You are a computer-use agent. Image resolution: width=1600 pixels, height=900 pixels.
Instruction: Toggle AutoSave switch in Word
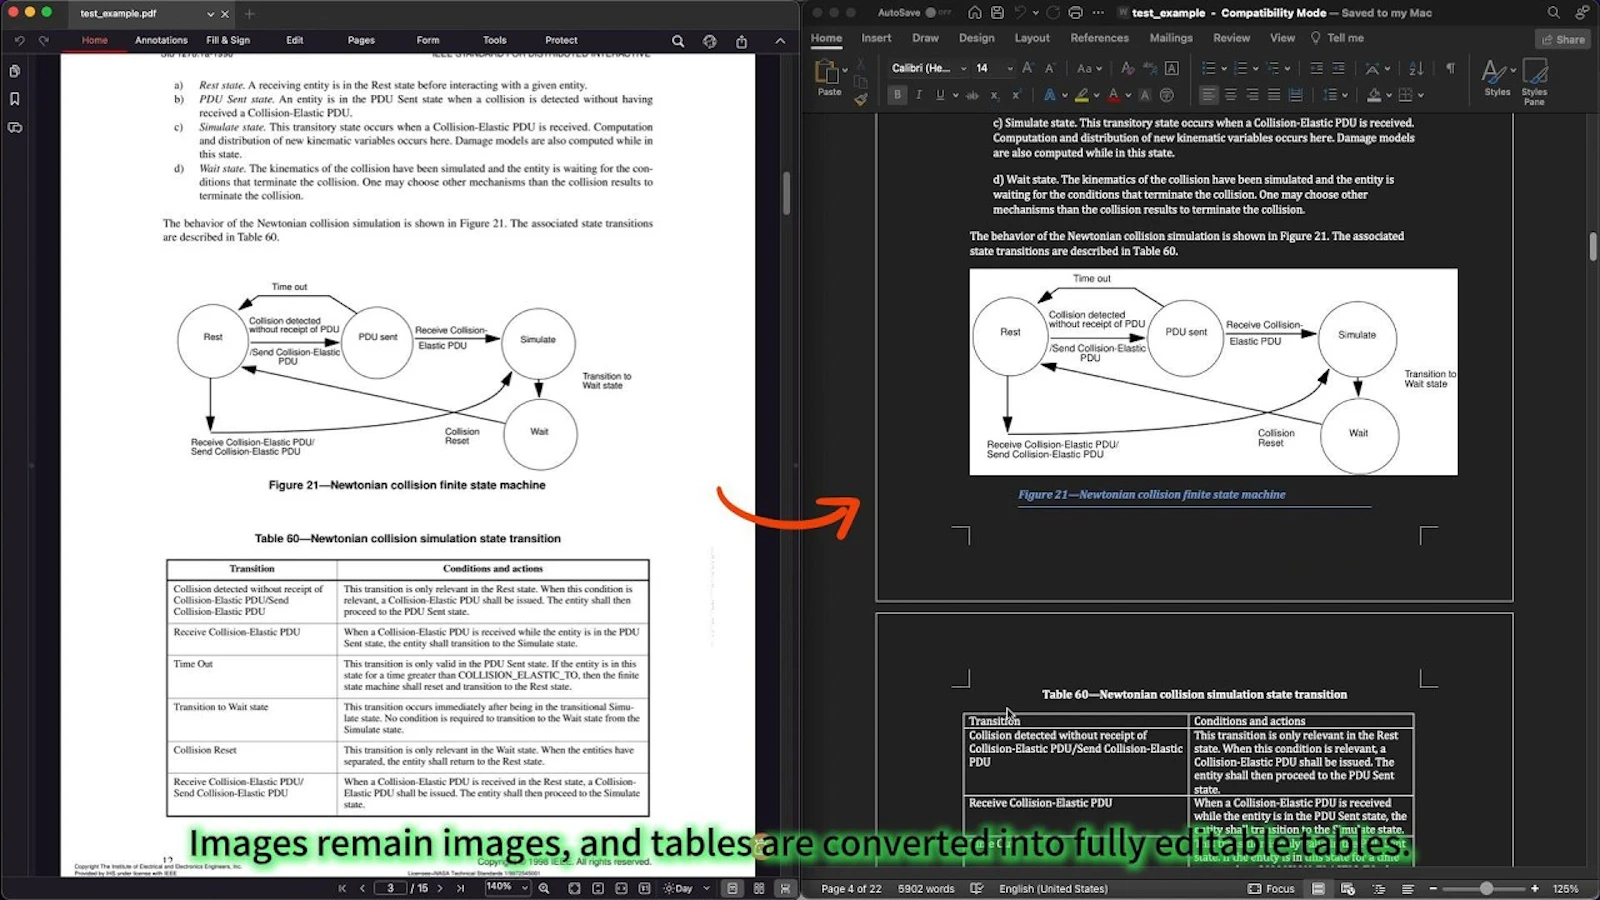click(x=937, y=12)
